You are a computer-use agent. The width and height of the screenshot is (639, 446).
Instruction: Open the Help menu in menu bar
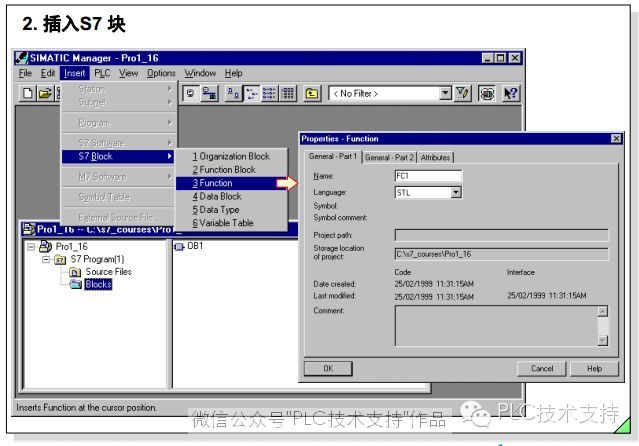click(x=234, y=73)
